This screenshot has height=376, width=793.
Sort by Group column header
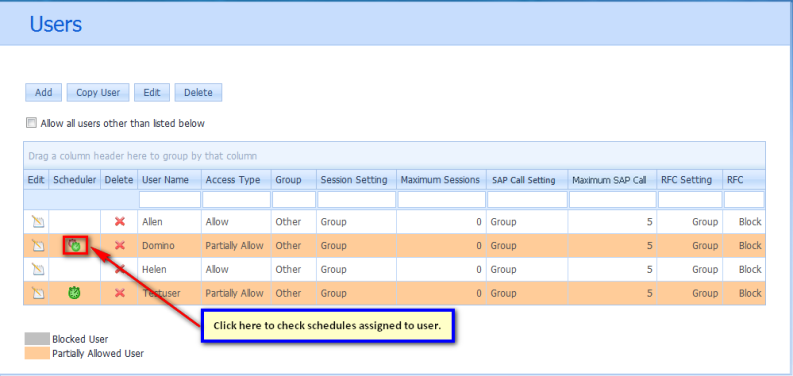tap(294, 180)
